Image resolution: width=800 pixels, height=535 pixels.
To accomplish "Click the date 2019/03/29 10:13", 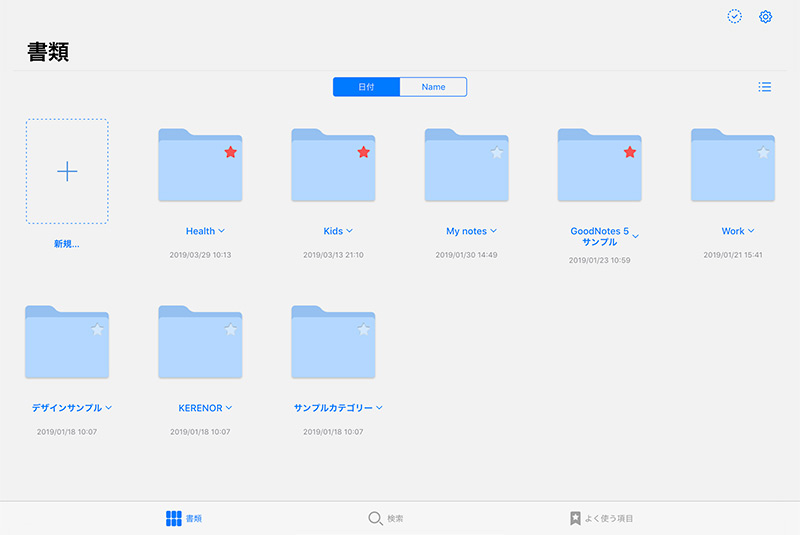I will click(x=200, y=254).
